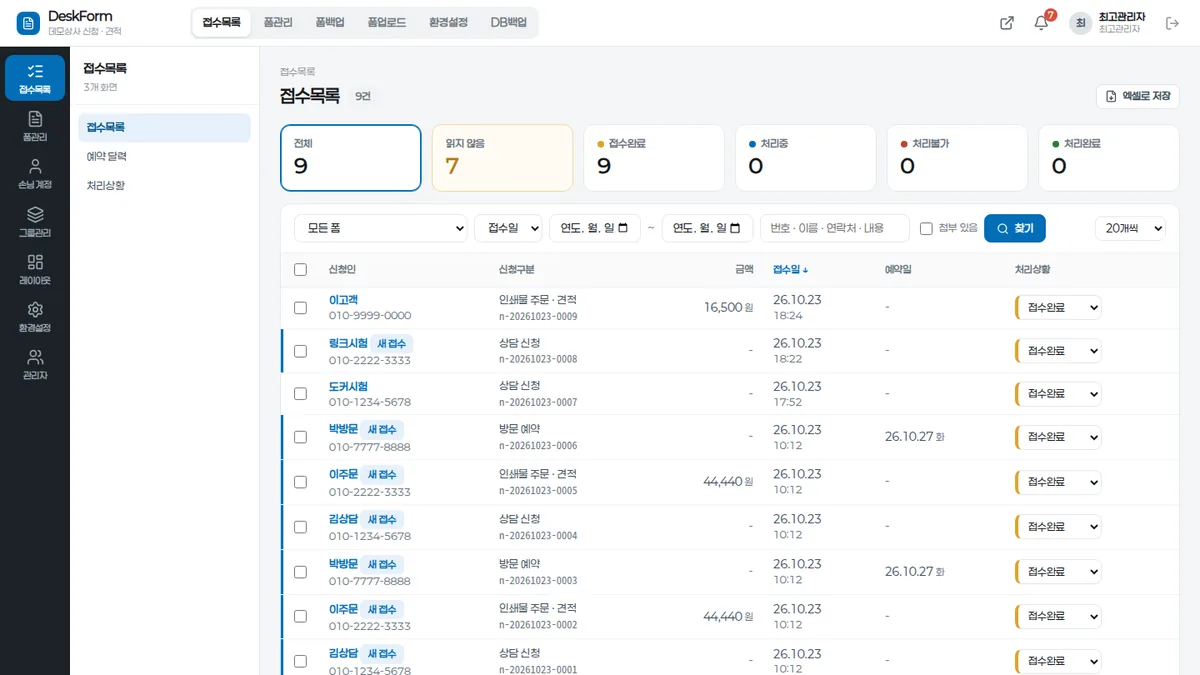Open the 손님 계정 sidebar icon
Image resolution: width=1200 pixels, height=675 pixels.
click(x=35, y=173)
